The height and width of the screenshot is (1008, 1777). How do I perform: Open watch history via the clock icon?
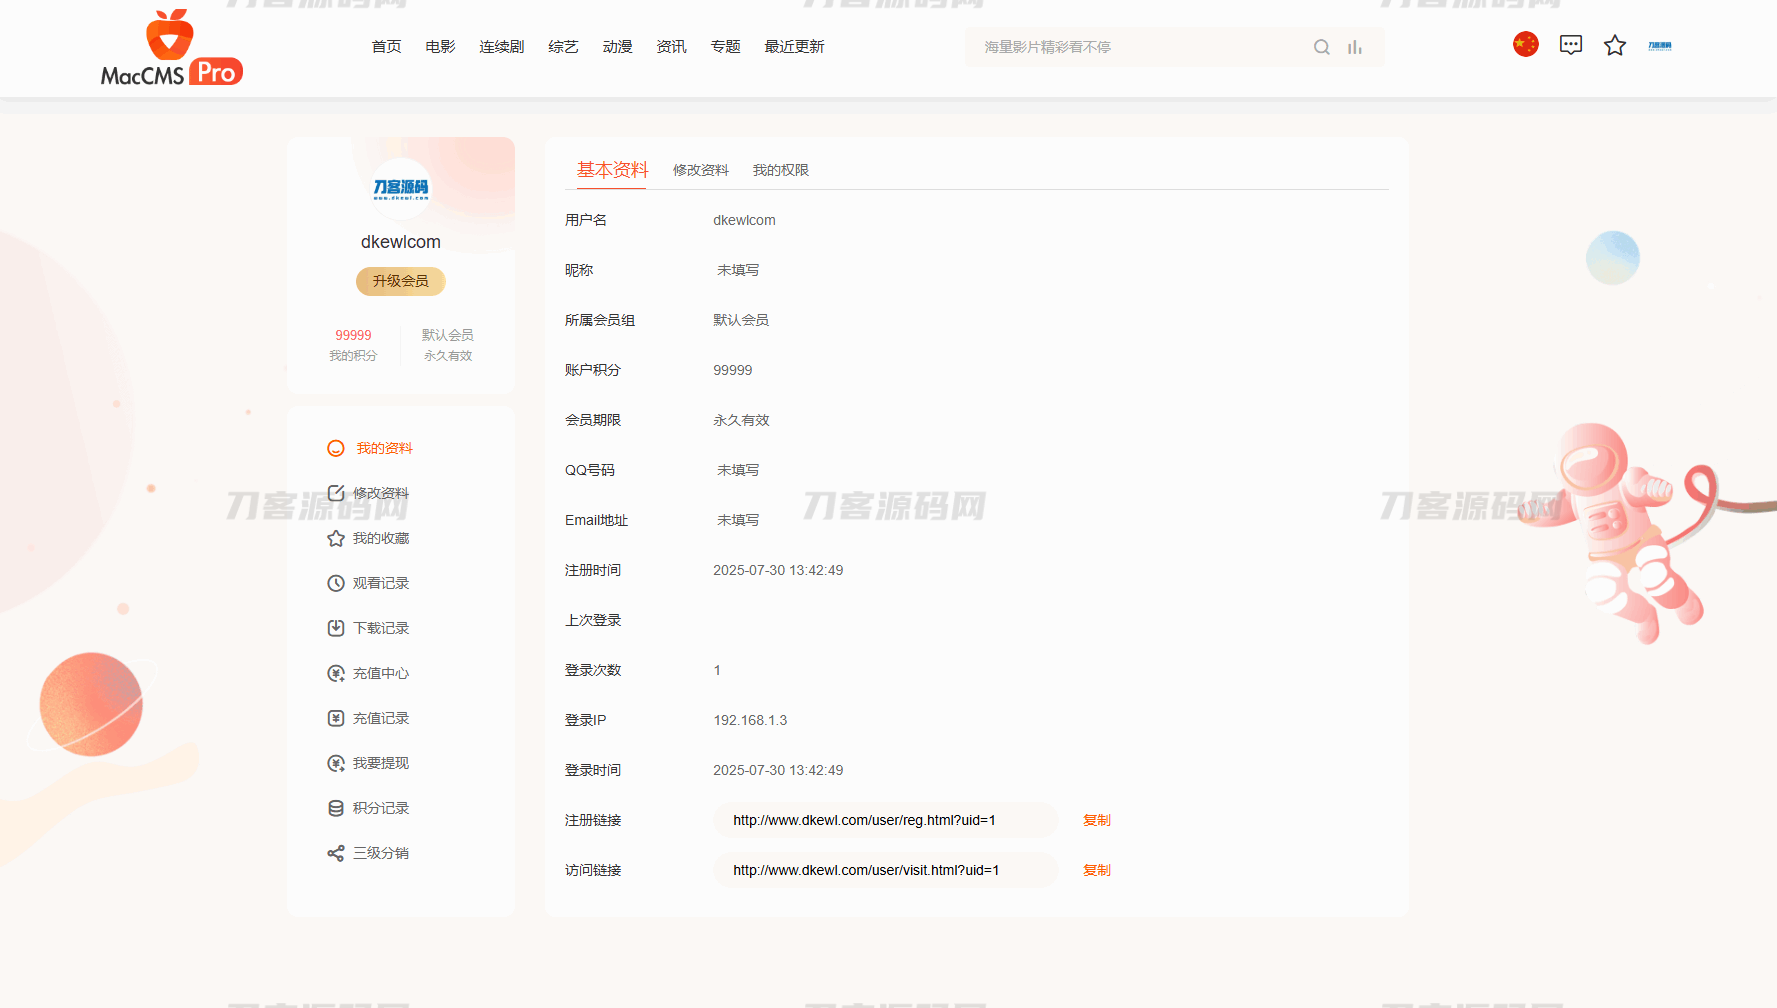pyautogui.click(x=335, y=583)
